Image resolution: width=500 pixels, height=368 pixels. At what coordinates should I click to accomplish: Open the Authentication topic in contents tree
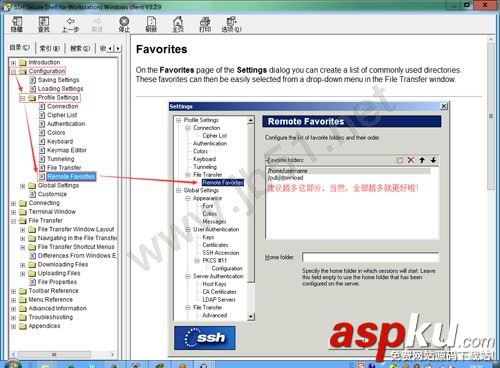[x=66, y=124]
